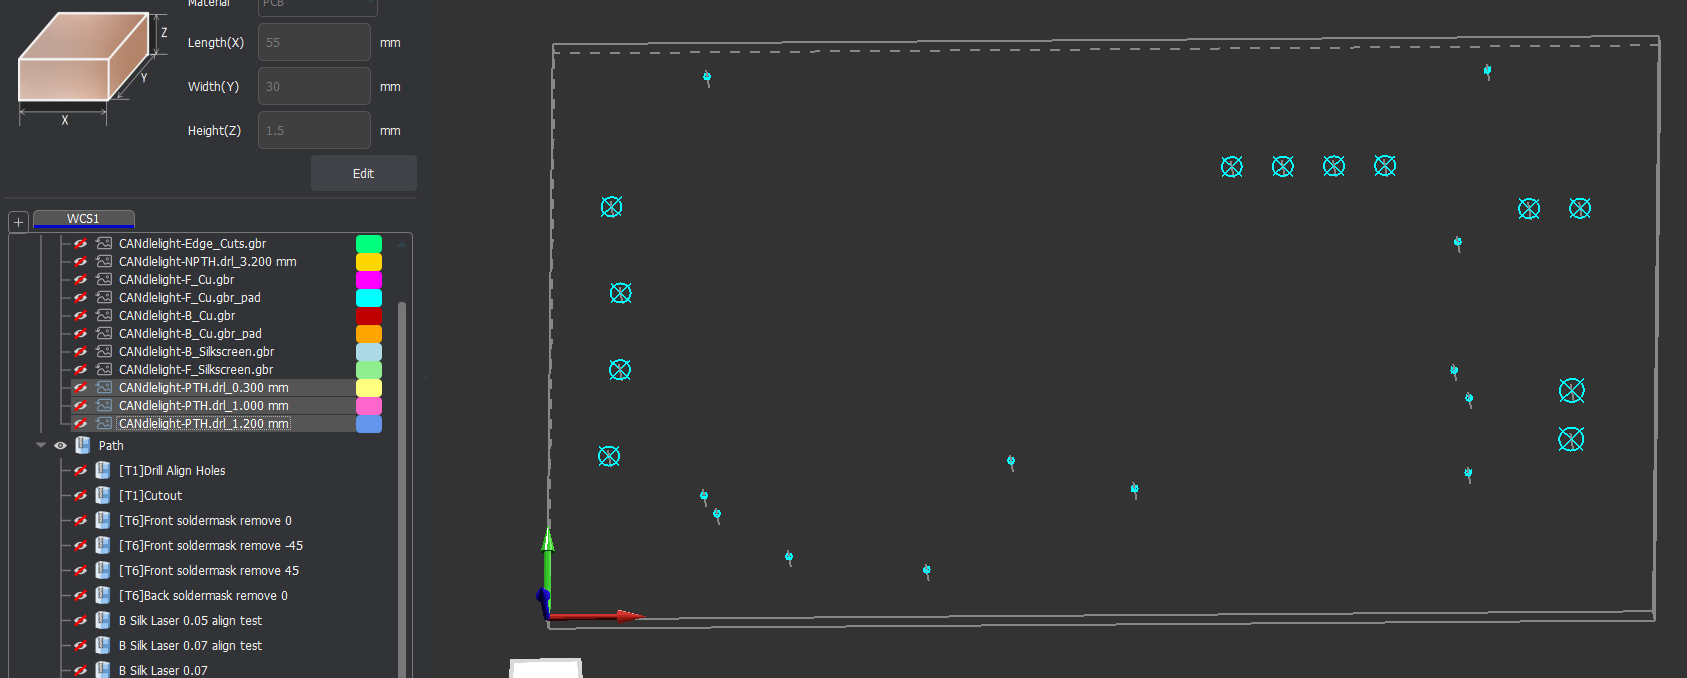The height and width of the screenshot is (678, 1687).
Task: Click the F_Cu.gbr layer image icon
Action: (x=104, y=279)
